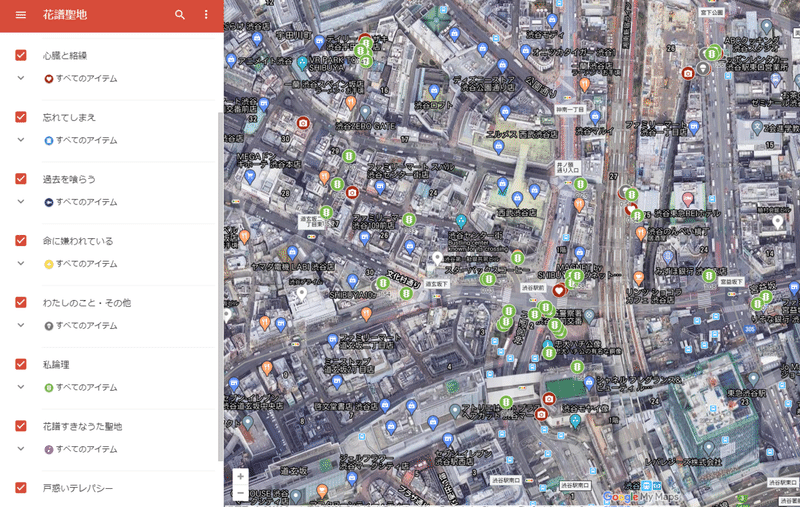Image resolution: width=800 pixels, height=507 pixels.
Task: Open すべてのアイテム under 私論理
Action: pyautogui.click(x=86, y=387)
